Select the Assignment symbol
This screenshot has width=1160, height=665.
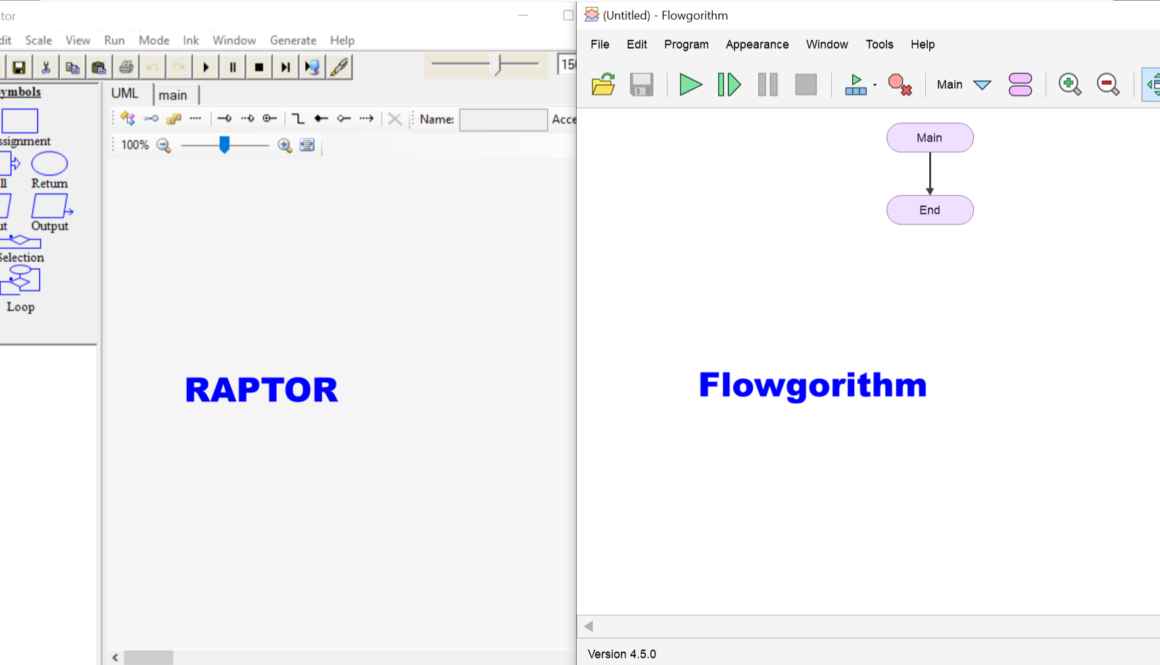[19, 121]
